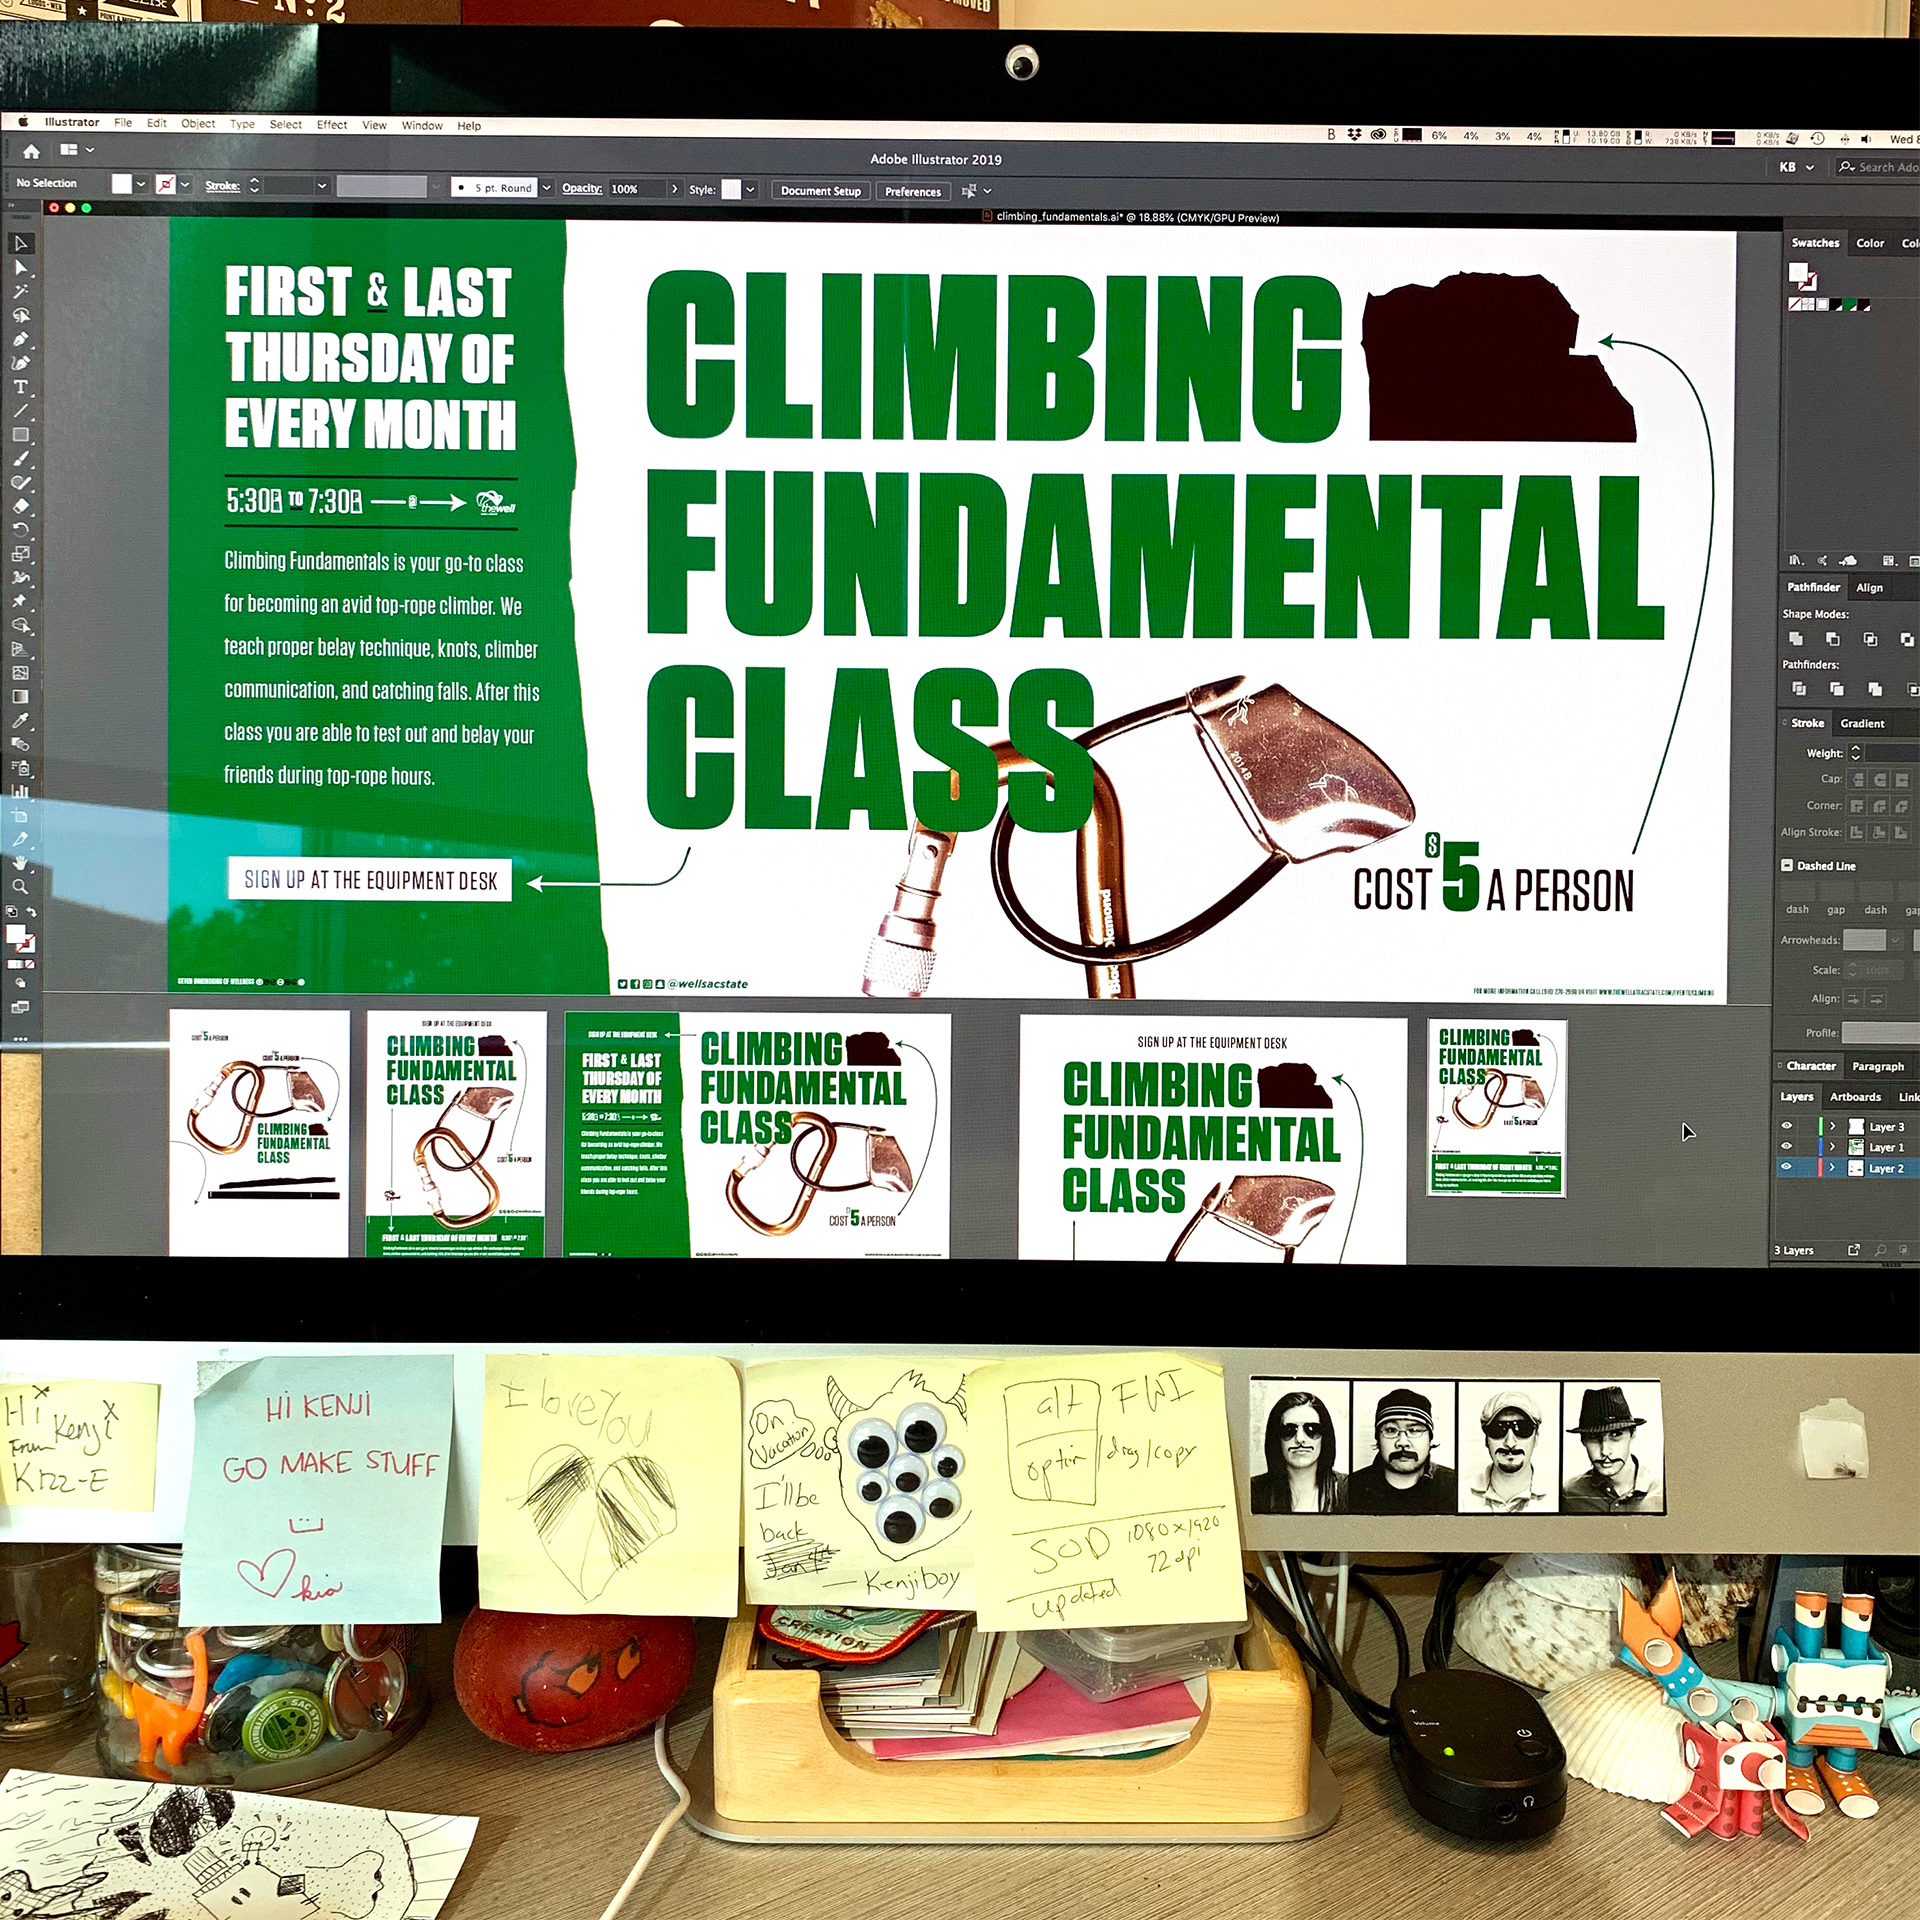Viewport: 1920px width, 1920px height.
Task: Select the Eraser tool
Action: (20, 506)
